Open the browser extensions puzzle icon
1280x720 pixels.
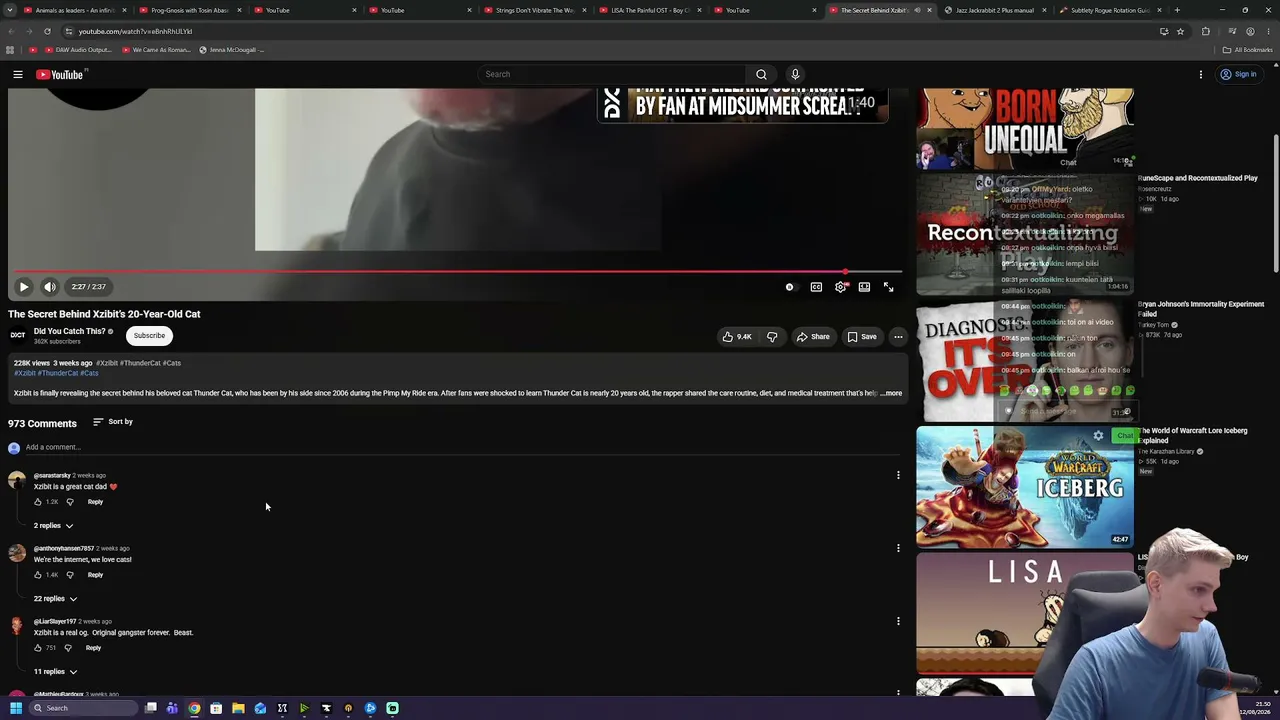pos(1205,31)
